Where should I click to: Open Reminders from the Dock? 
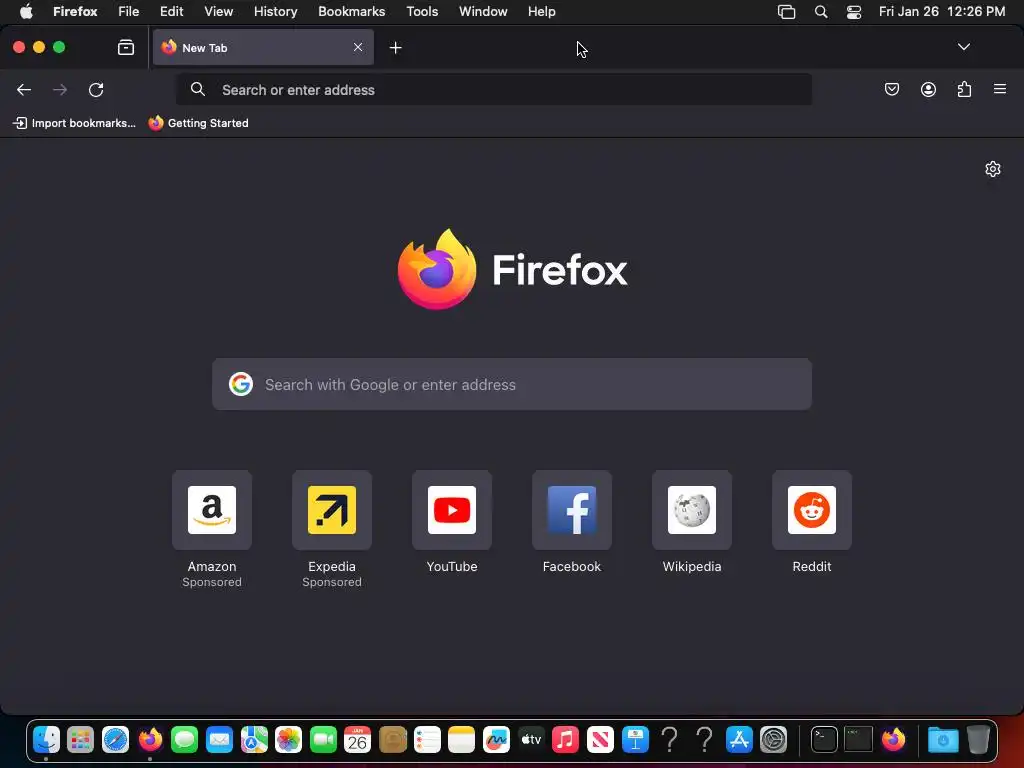pos(427,740)
